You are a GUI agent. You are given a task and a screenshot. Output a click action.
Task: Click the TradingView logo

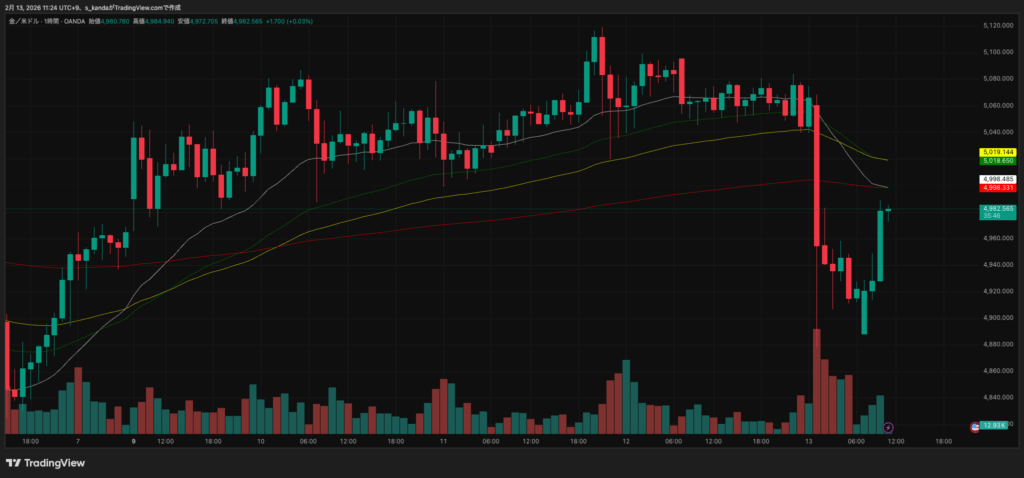45,463
